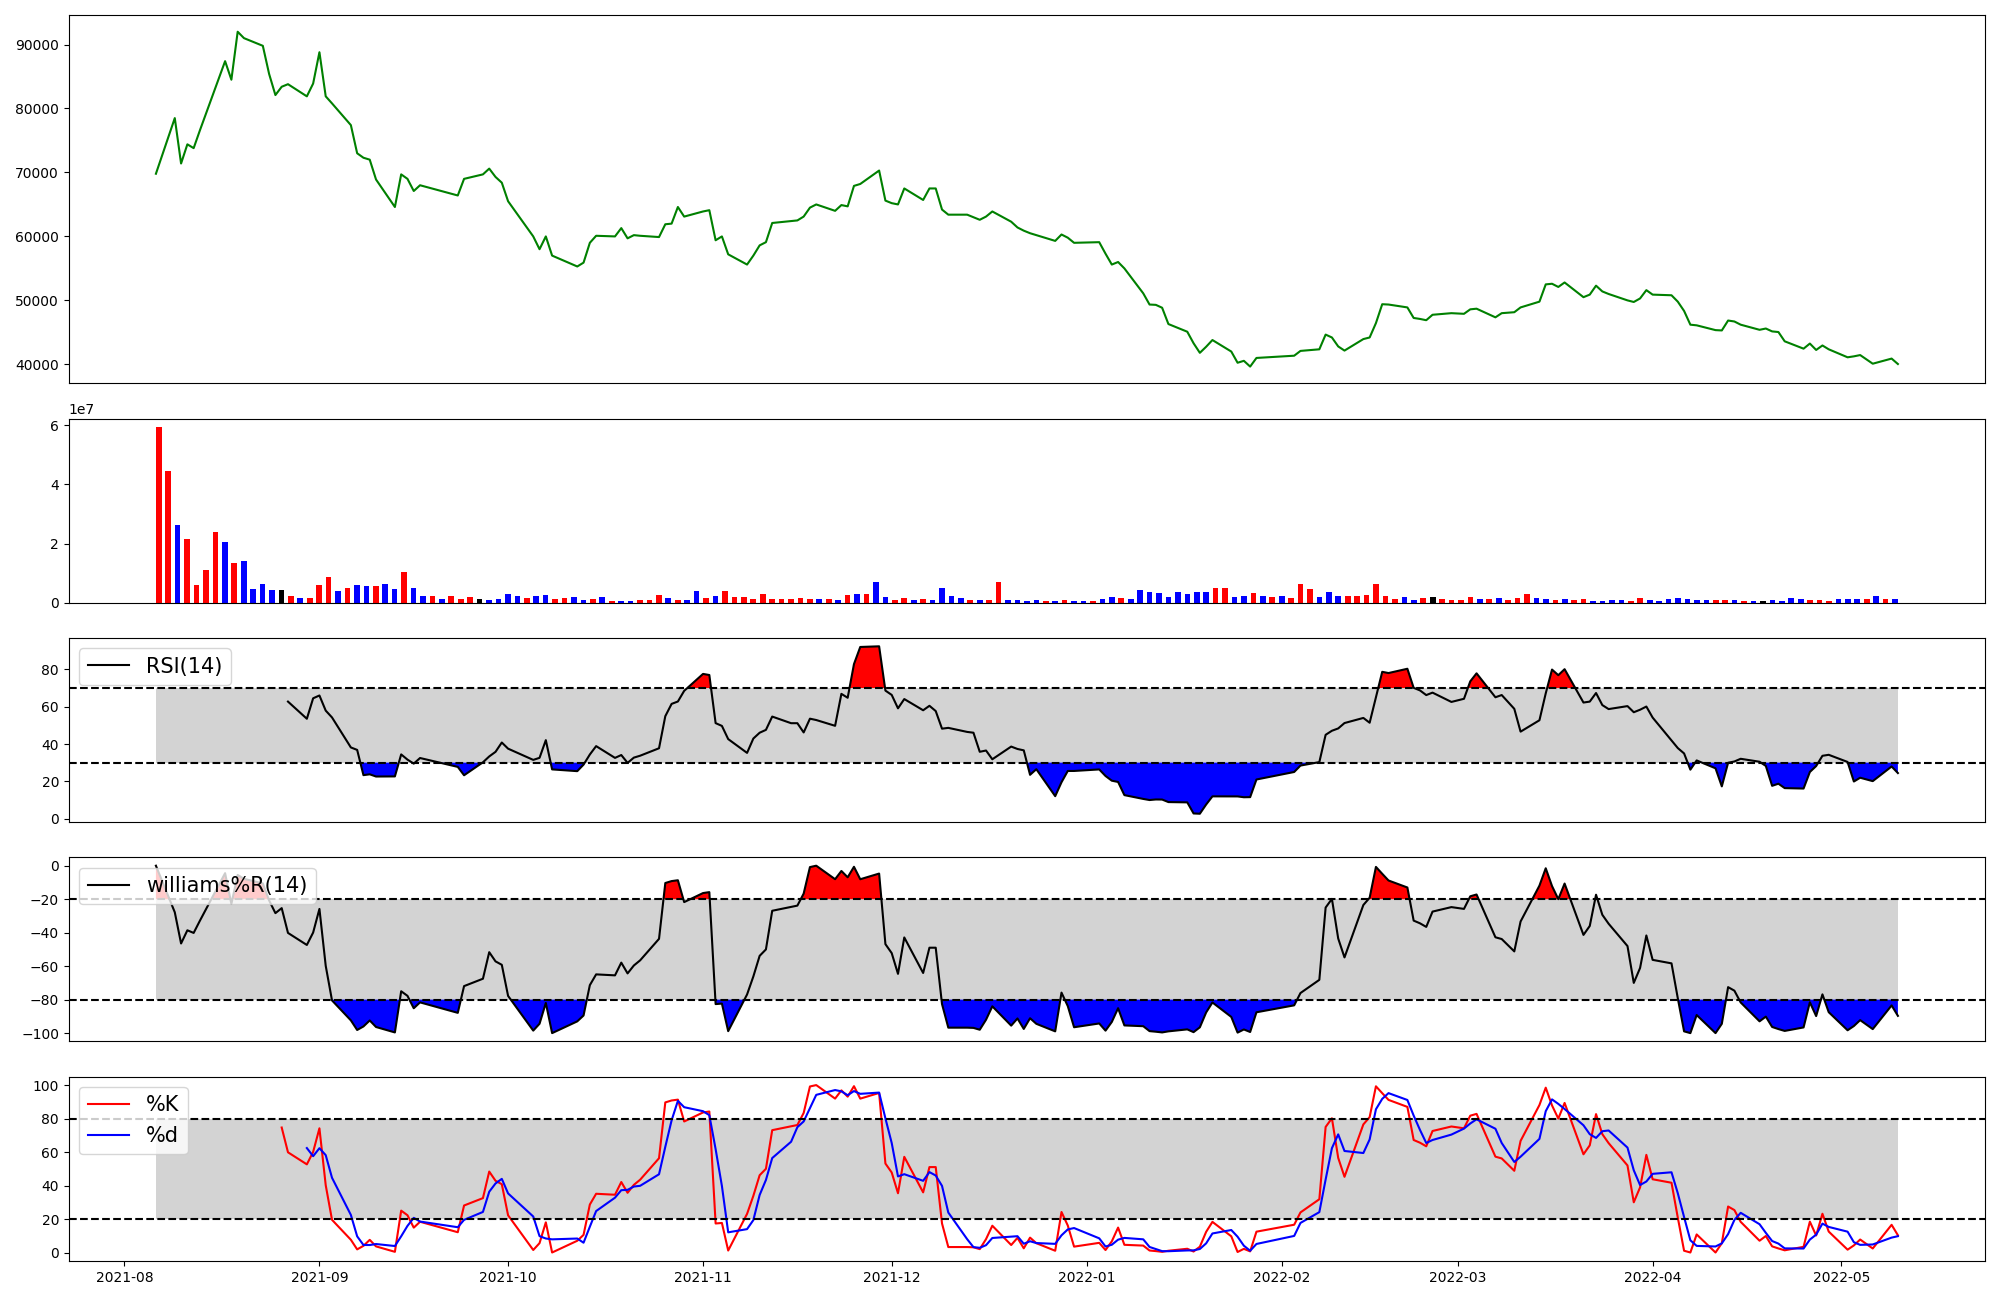
Task: Click the blue %d legend line sample
Action: pos(109,1135)
